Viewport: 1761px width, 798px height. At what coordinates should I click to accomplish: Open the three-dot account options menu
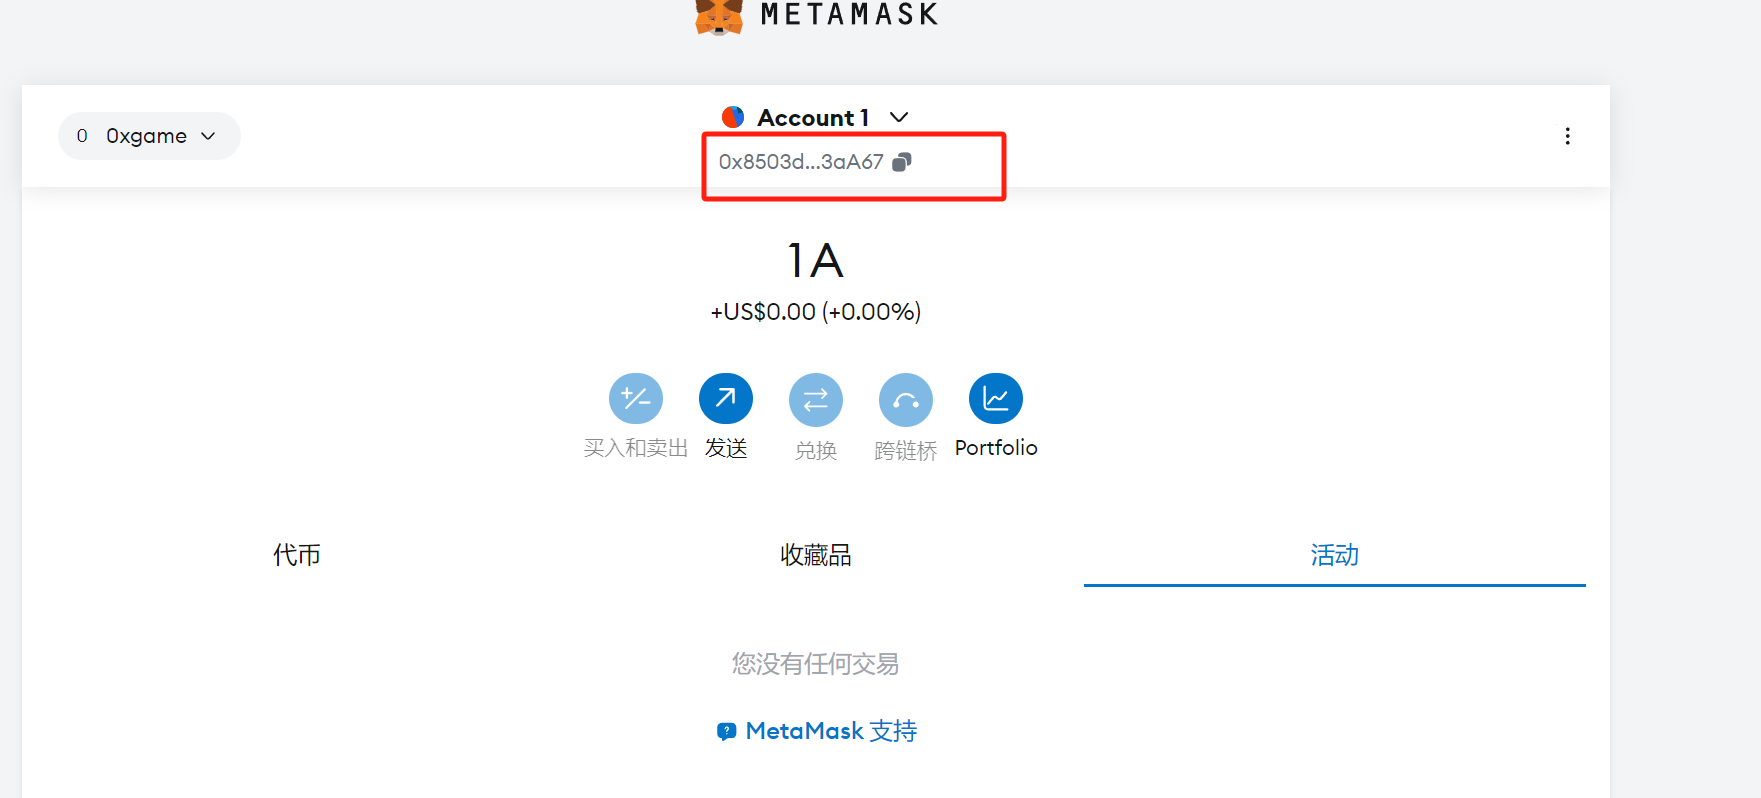pos(1567,136)
